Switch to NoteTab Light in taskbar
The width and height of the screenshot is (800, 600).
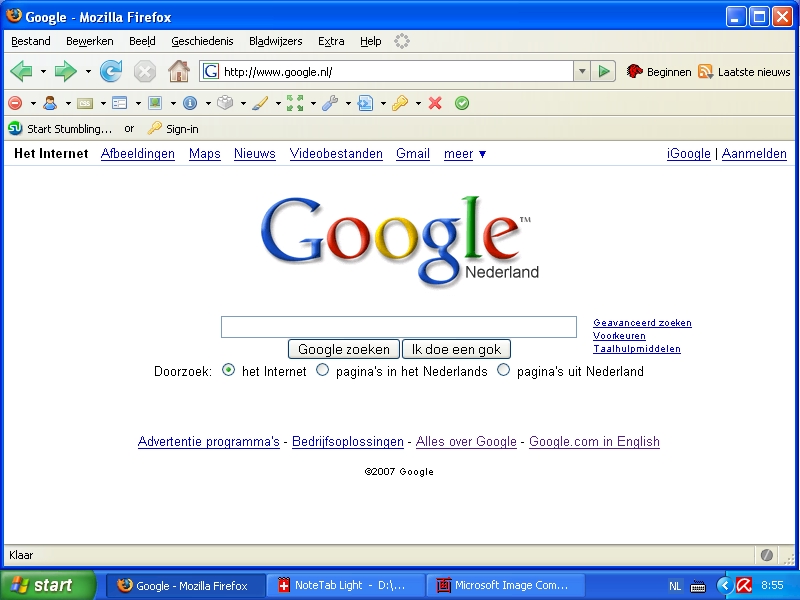tap(346, 585)
